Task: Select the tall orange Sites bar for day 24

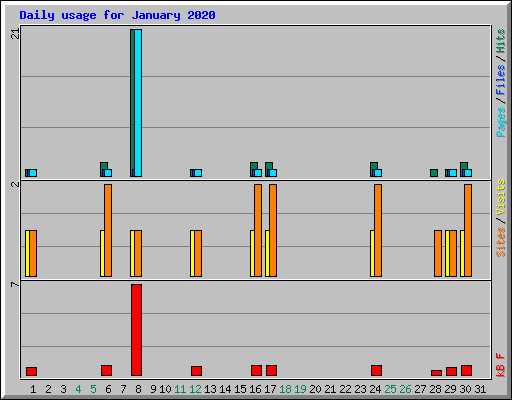Action: click(378, 230)
